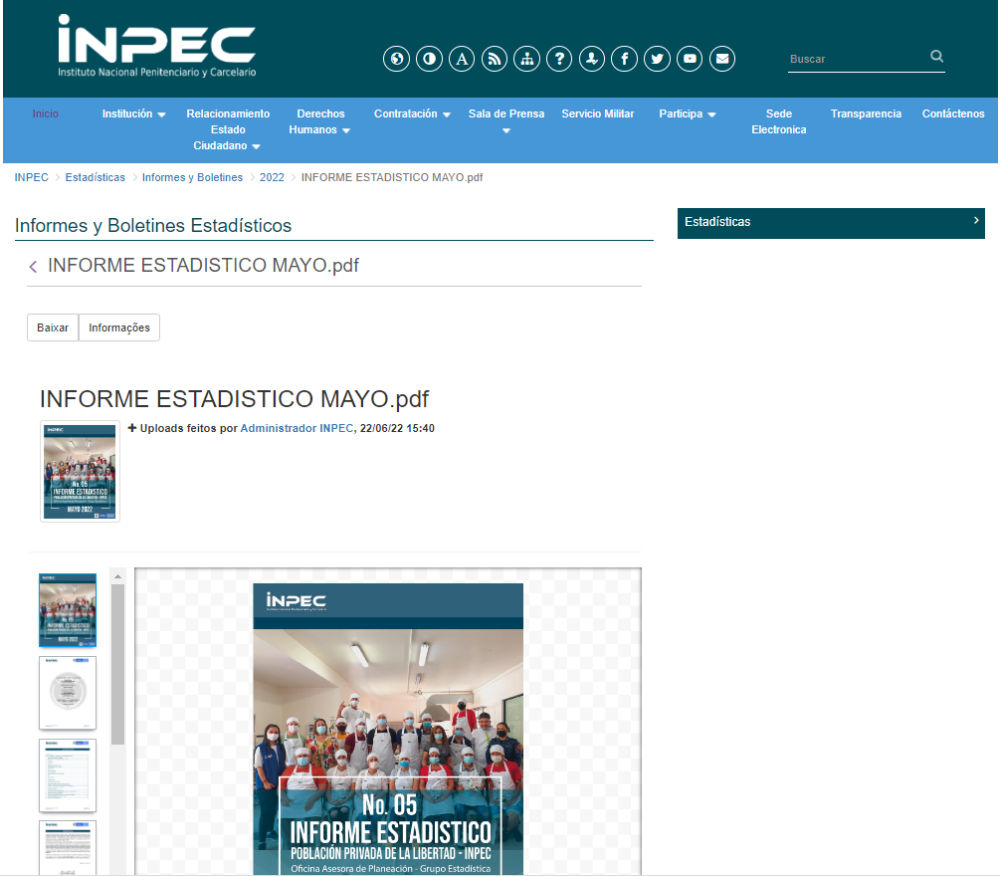Click the font size 'A' icon

(461, 59)
